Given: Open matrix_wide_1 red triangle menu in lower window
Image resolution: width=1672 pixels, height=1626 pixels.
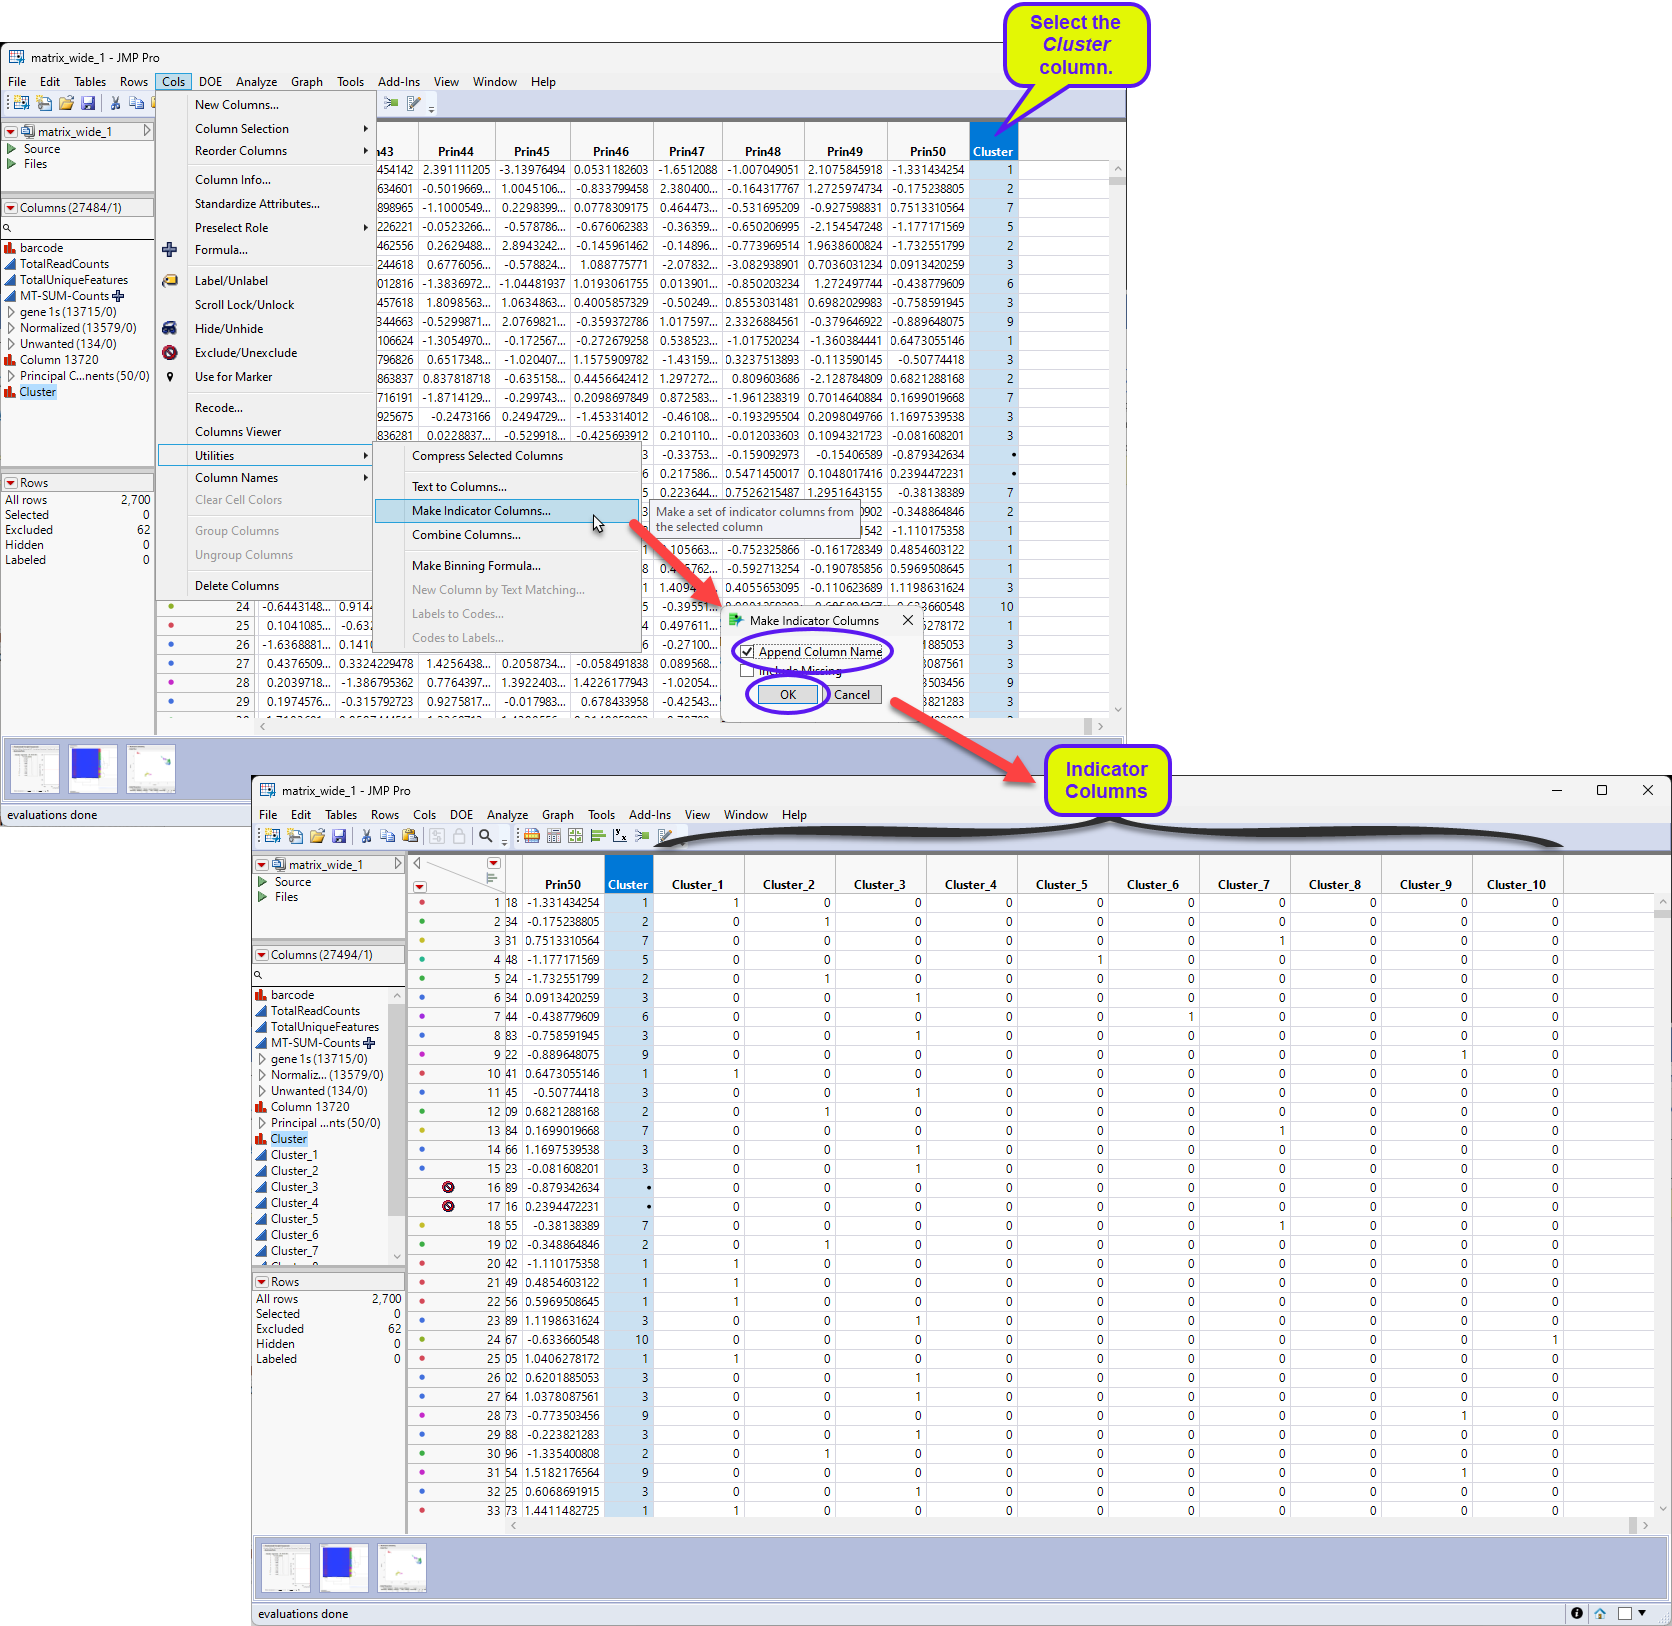Looking at the screenshot, I should coord(262,865).
